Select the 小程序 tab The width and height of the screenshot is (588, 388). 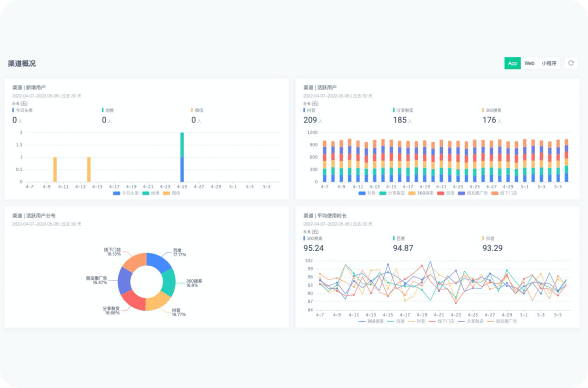click(x=549, y=63)
